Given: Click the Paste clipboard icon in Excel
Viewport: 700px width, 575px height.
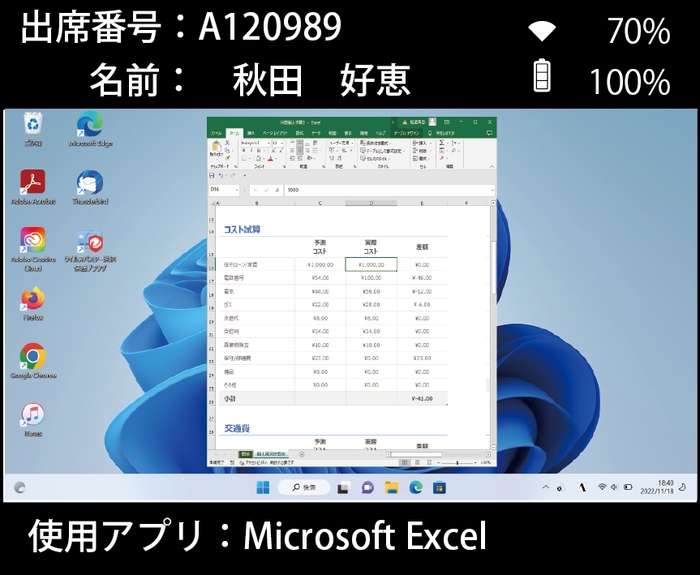Looking at the screenshot, I should [217, 146].
